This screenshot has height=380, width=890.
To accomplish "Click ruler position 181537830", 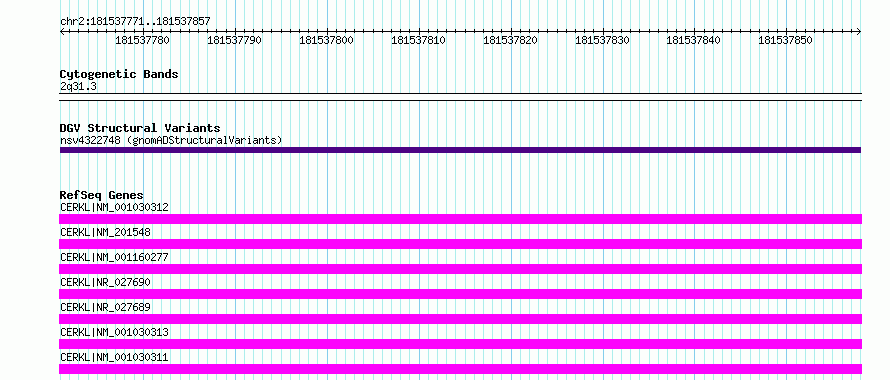I will (x=602, y=40).
